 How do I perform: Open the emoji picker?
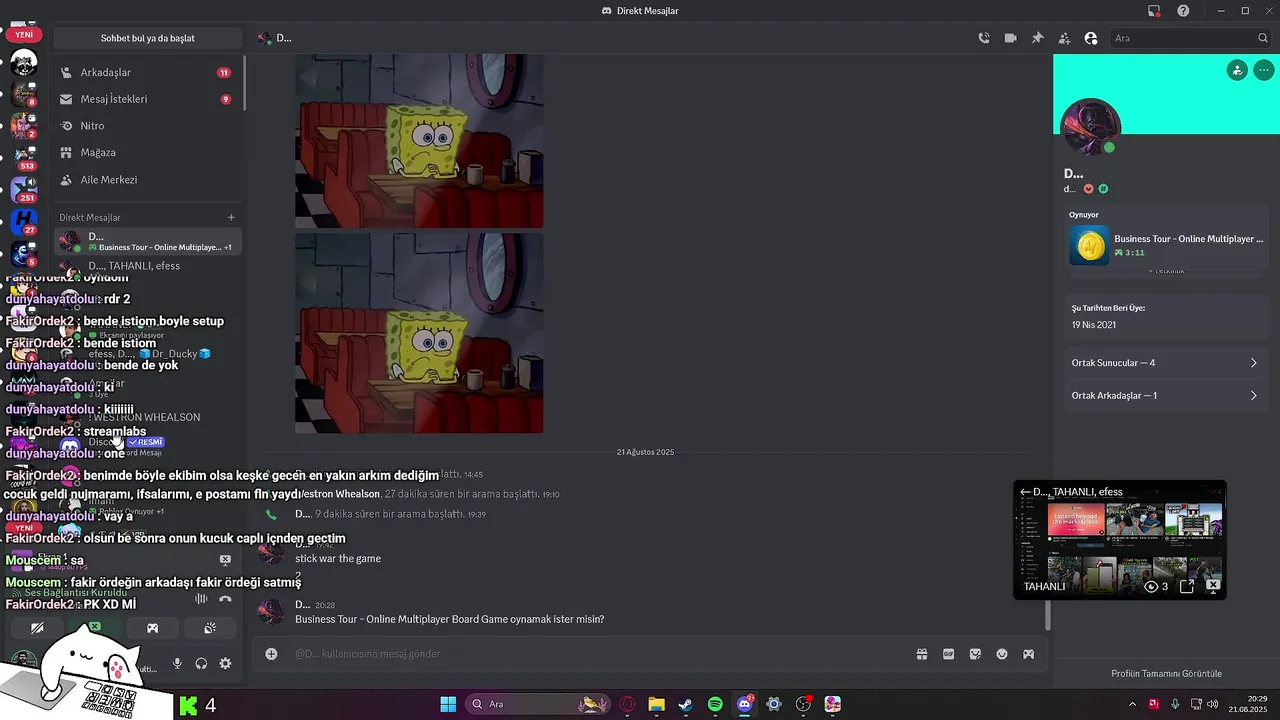[x=1002, y=654]
